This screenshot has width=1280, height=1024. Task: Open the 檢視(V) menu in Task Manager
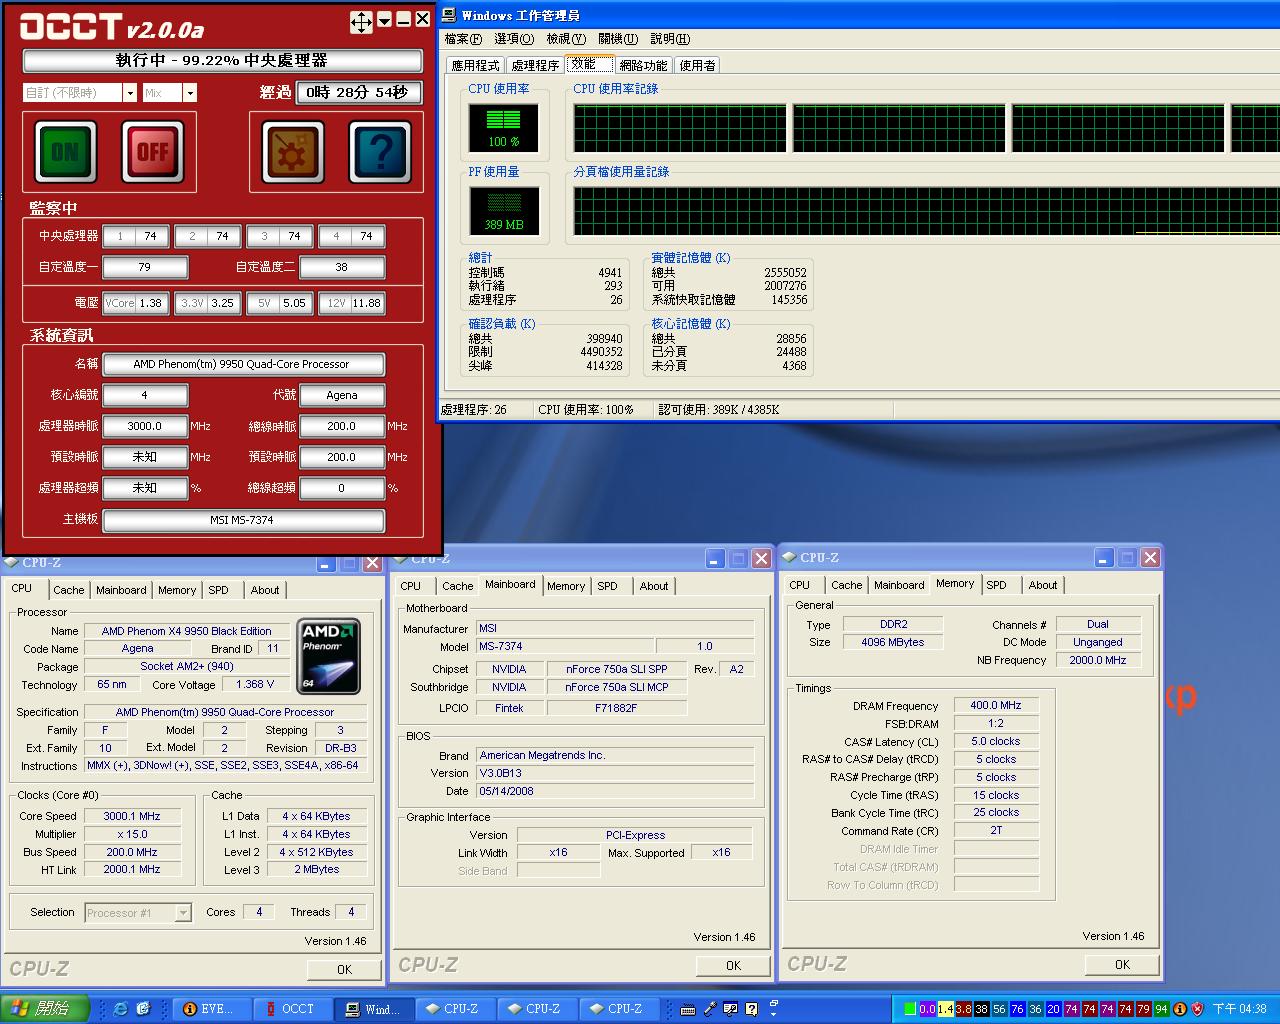point(566,39)
